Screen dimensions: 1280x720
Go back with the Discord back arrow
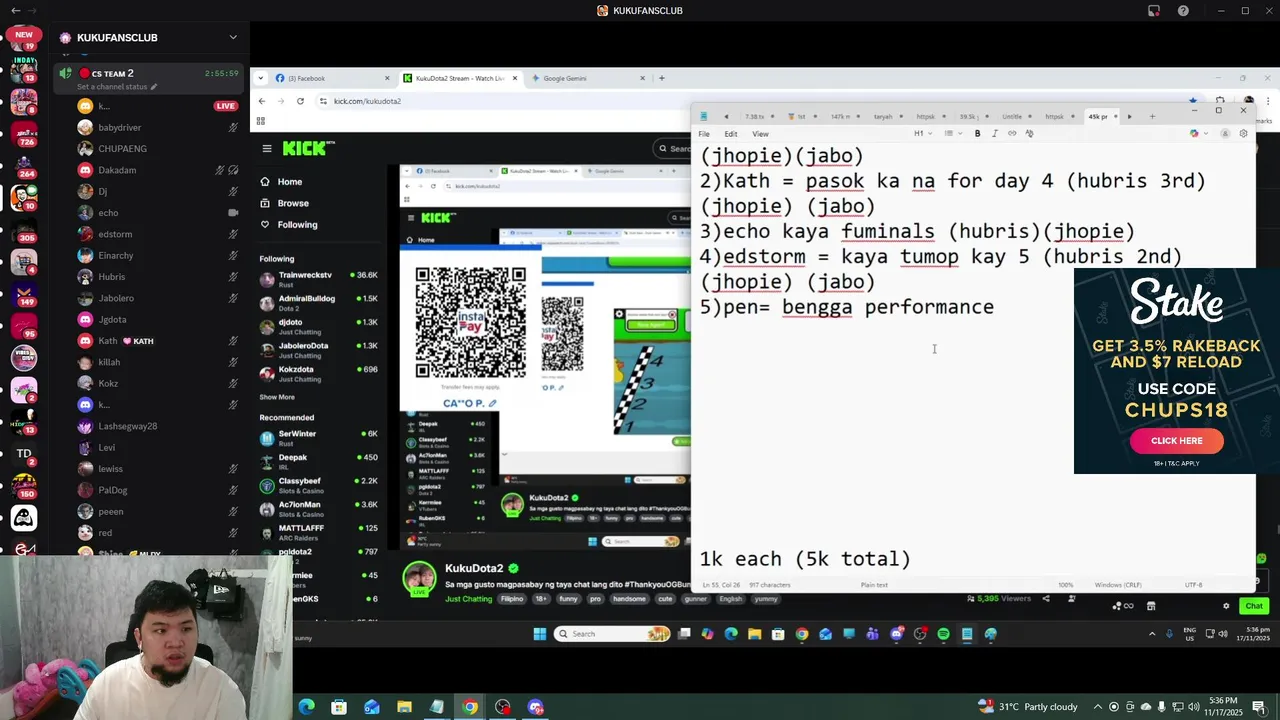click(x=15, y=11)
